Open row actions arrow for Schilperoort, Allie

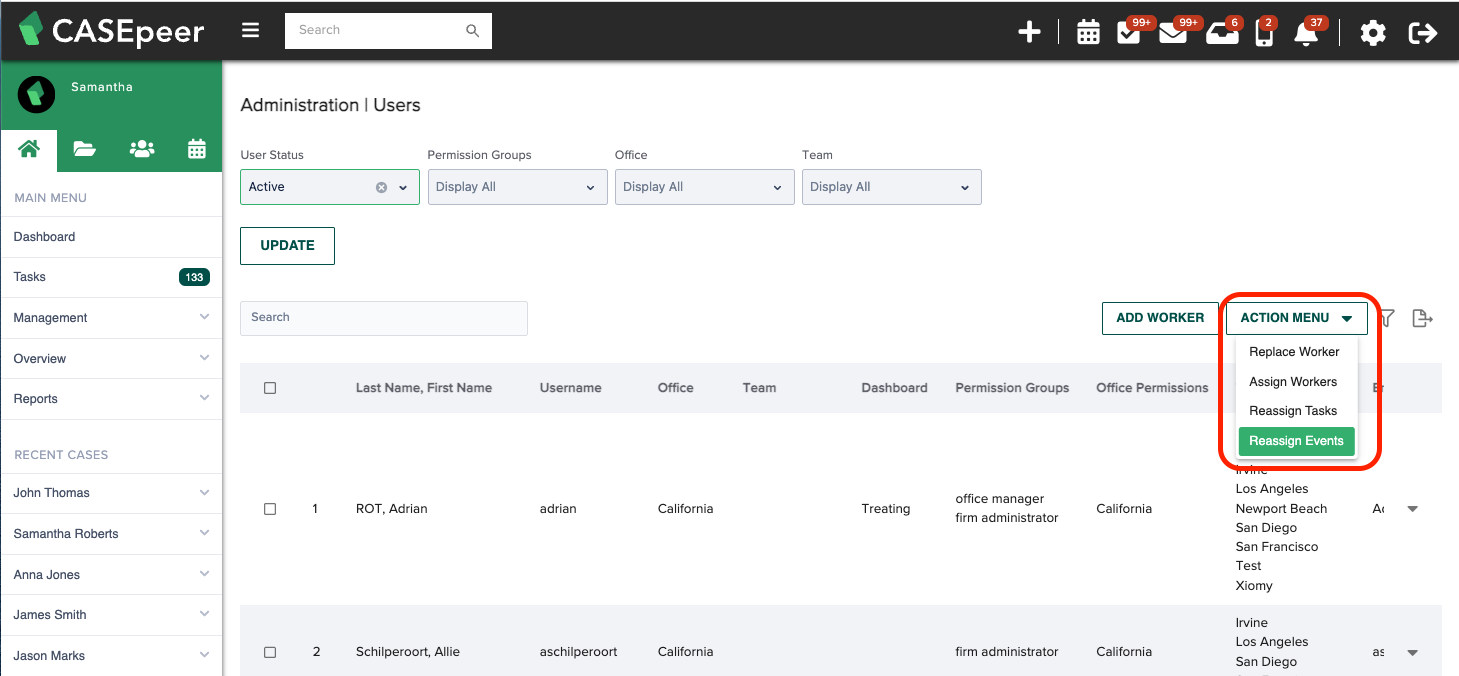[1413, 652]
